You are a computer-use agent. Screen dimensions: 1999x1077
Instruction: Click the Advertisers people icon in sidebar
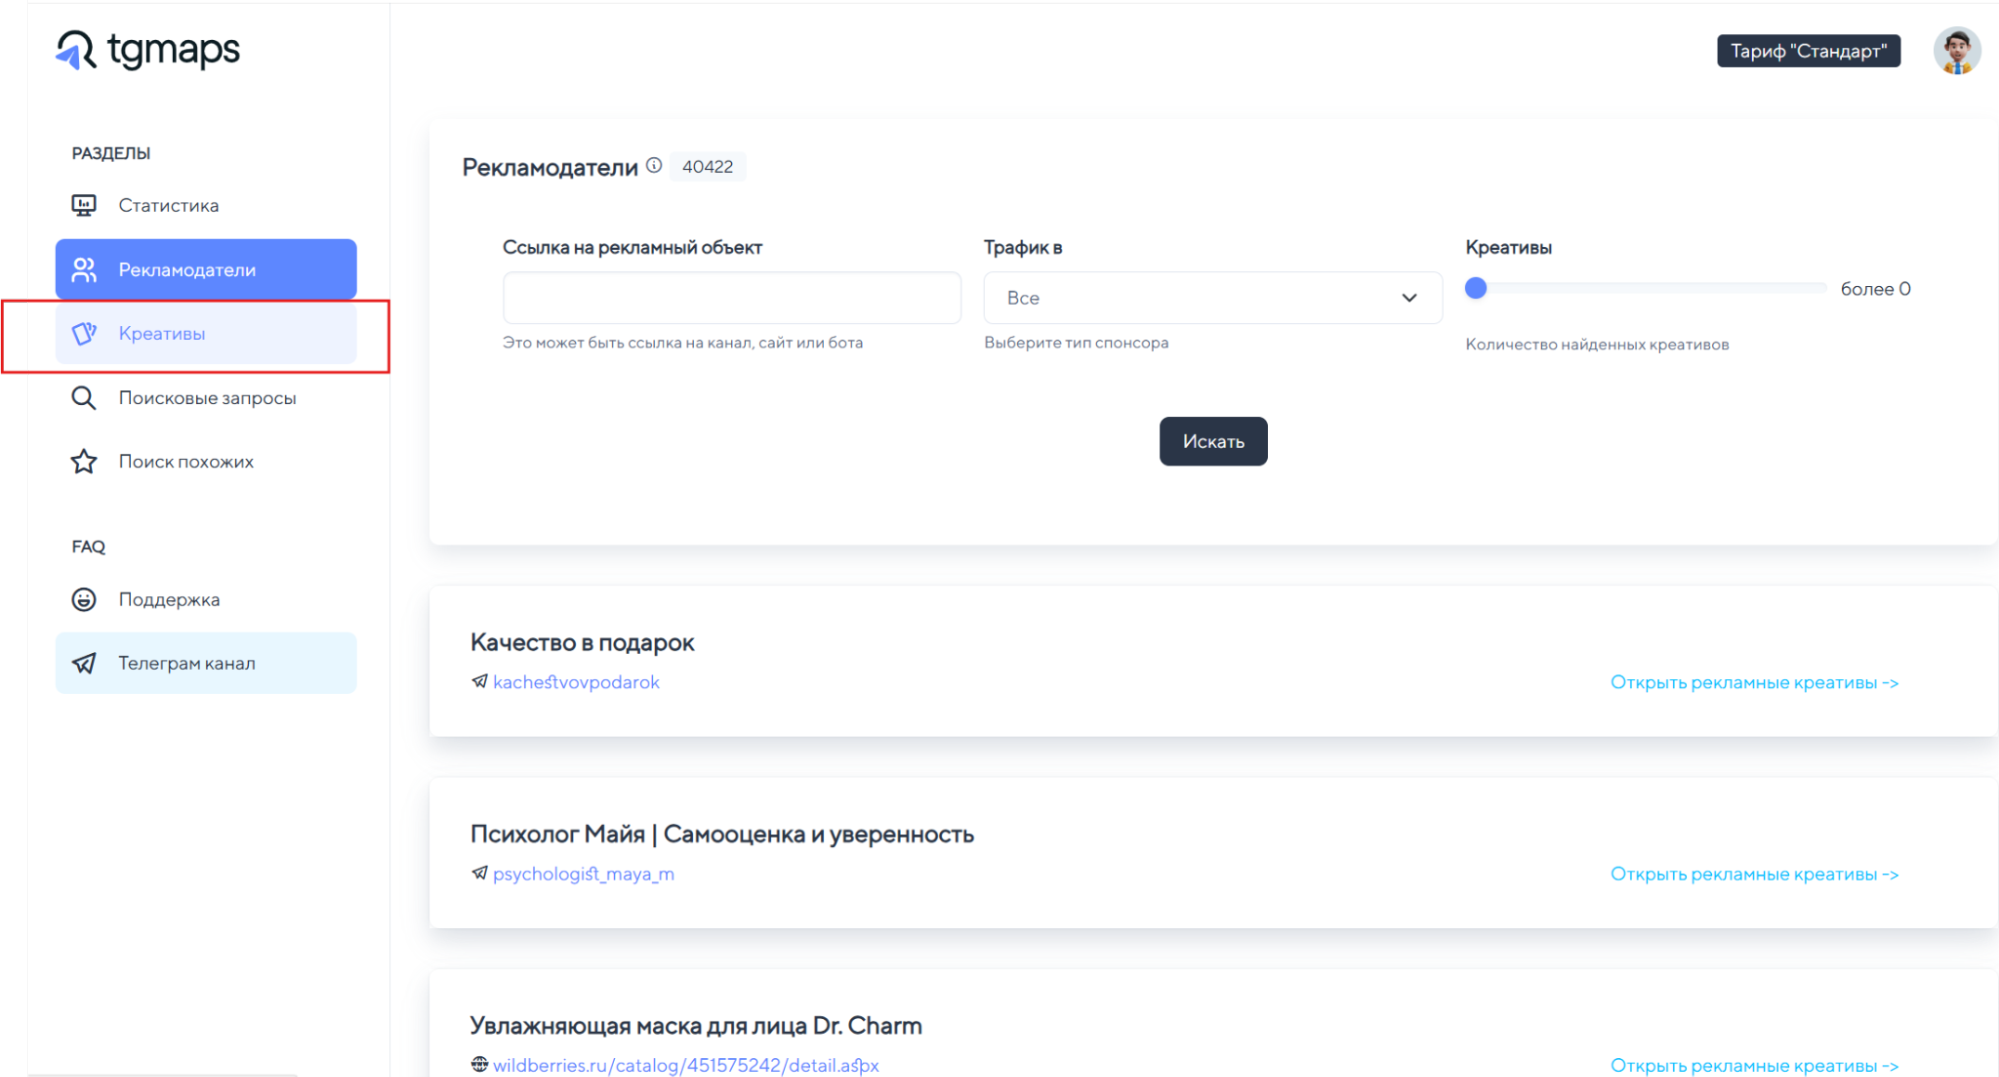coord(84,270)
